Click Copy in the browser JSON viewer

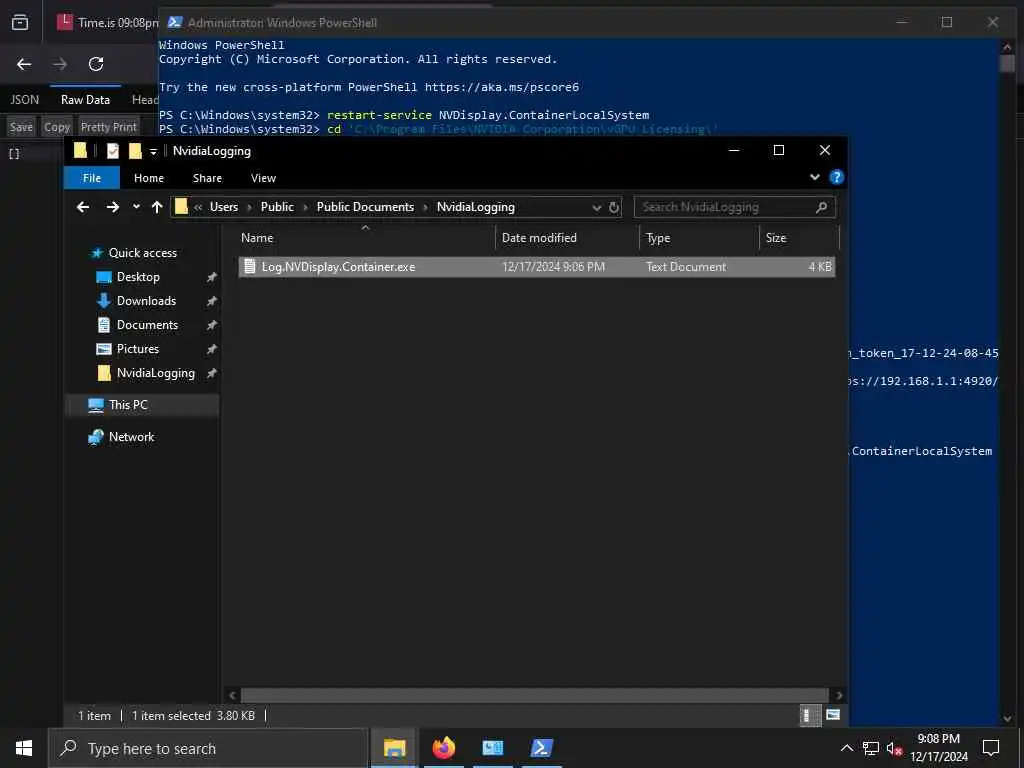tap(57, 127)
